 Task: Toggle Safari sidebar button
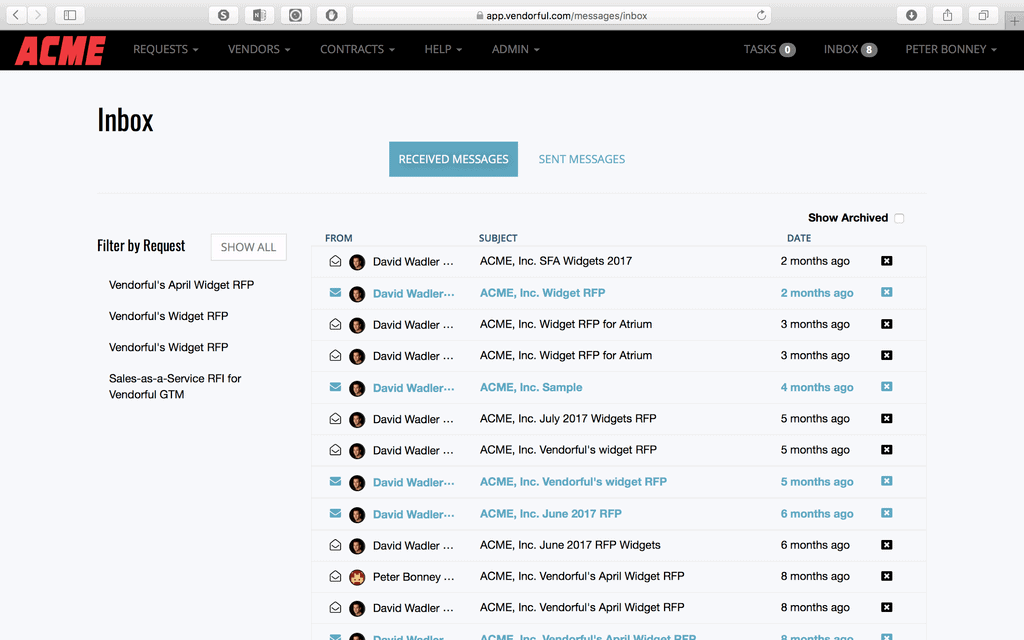click(70, 15)
